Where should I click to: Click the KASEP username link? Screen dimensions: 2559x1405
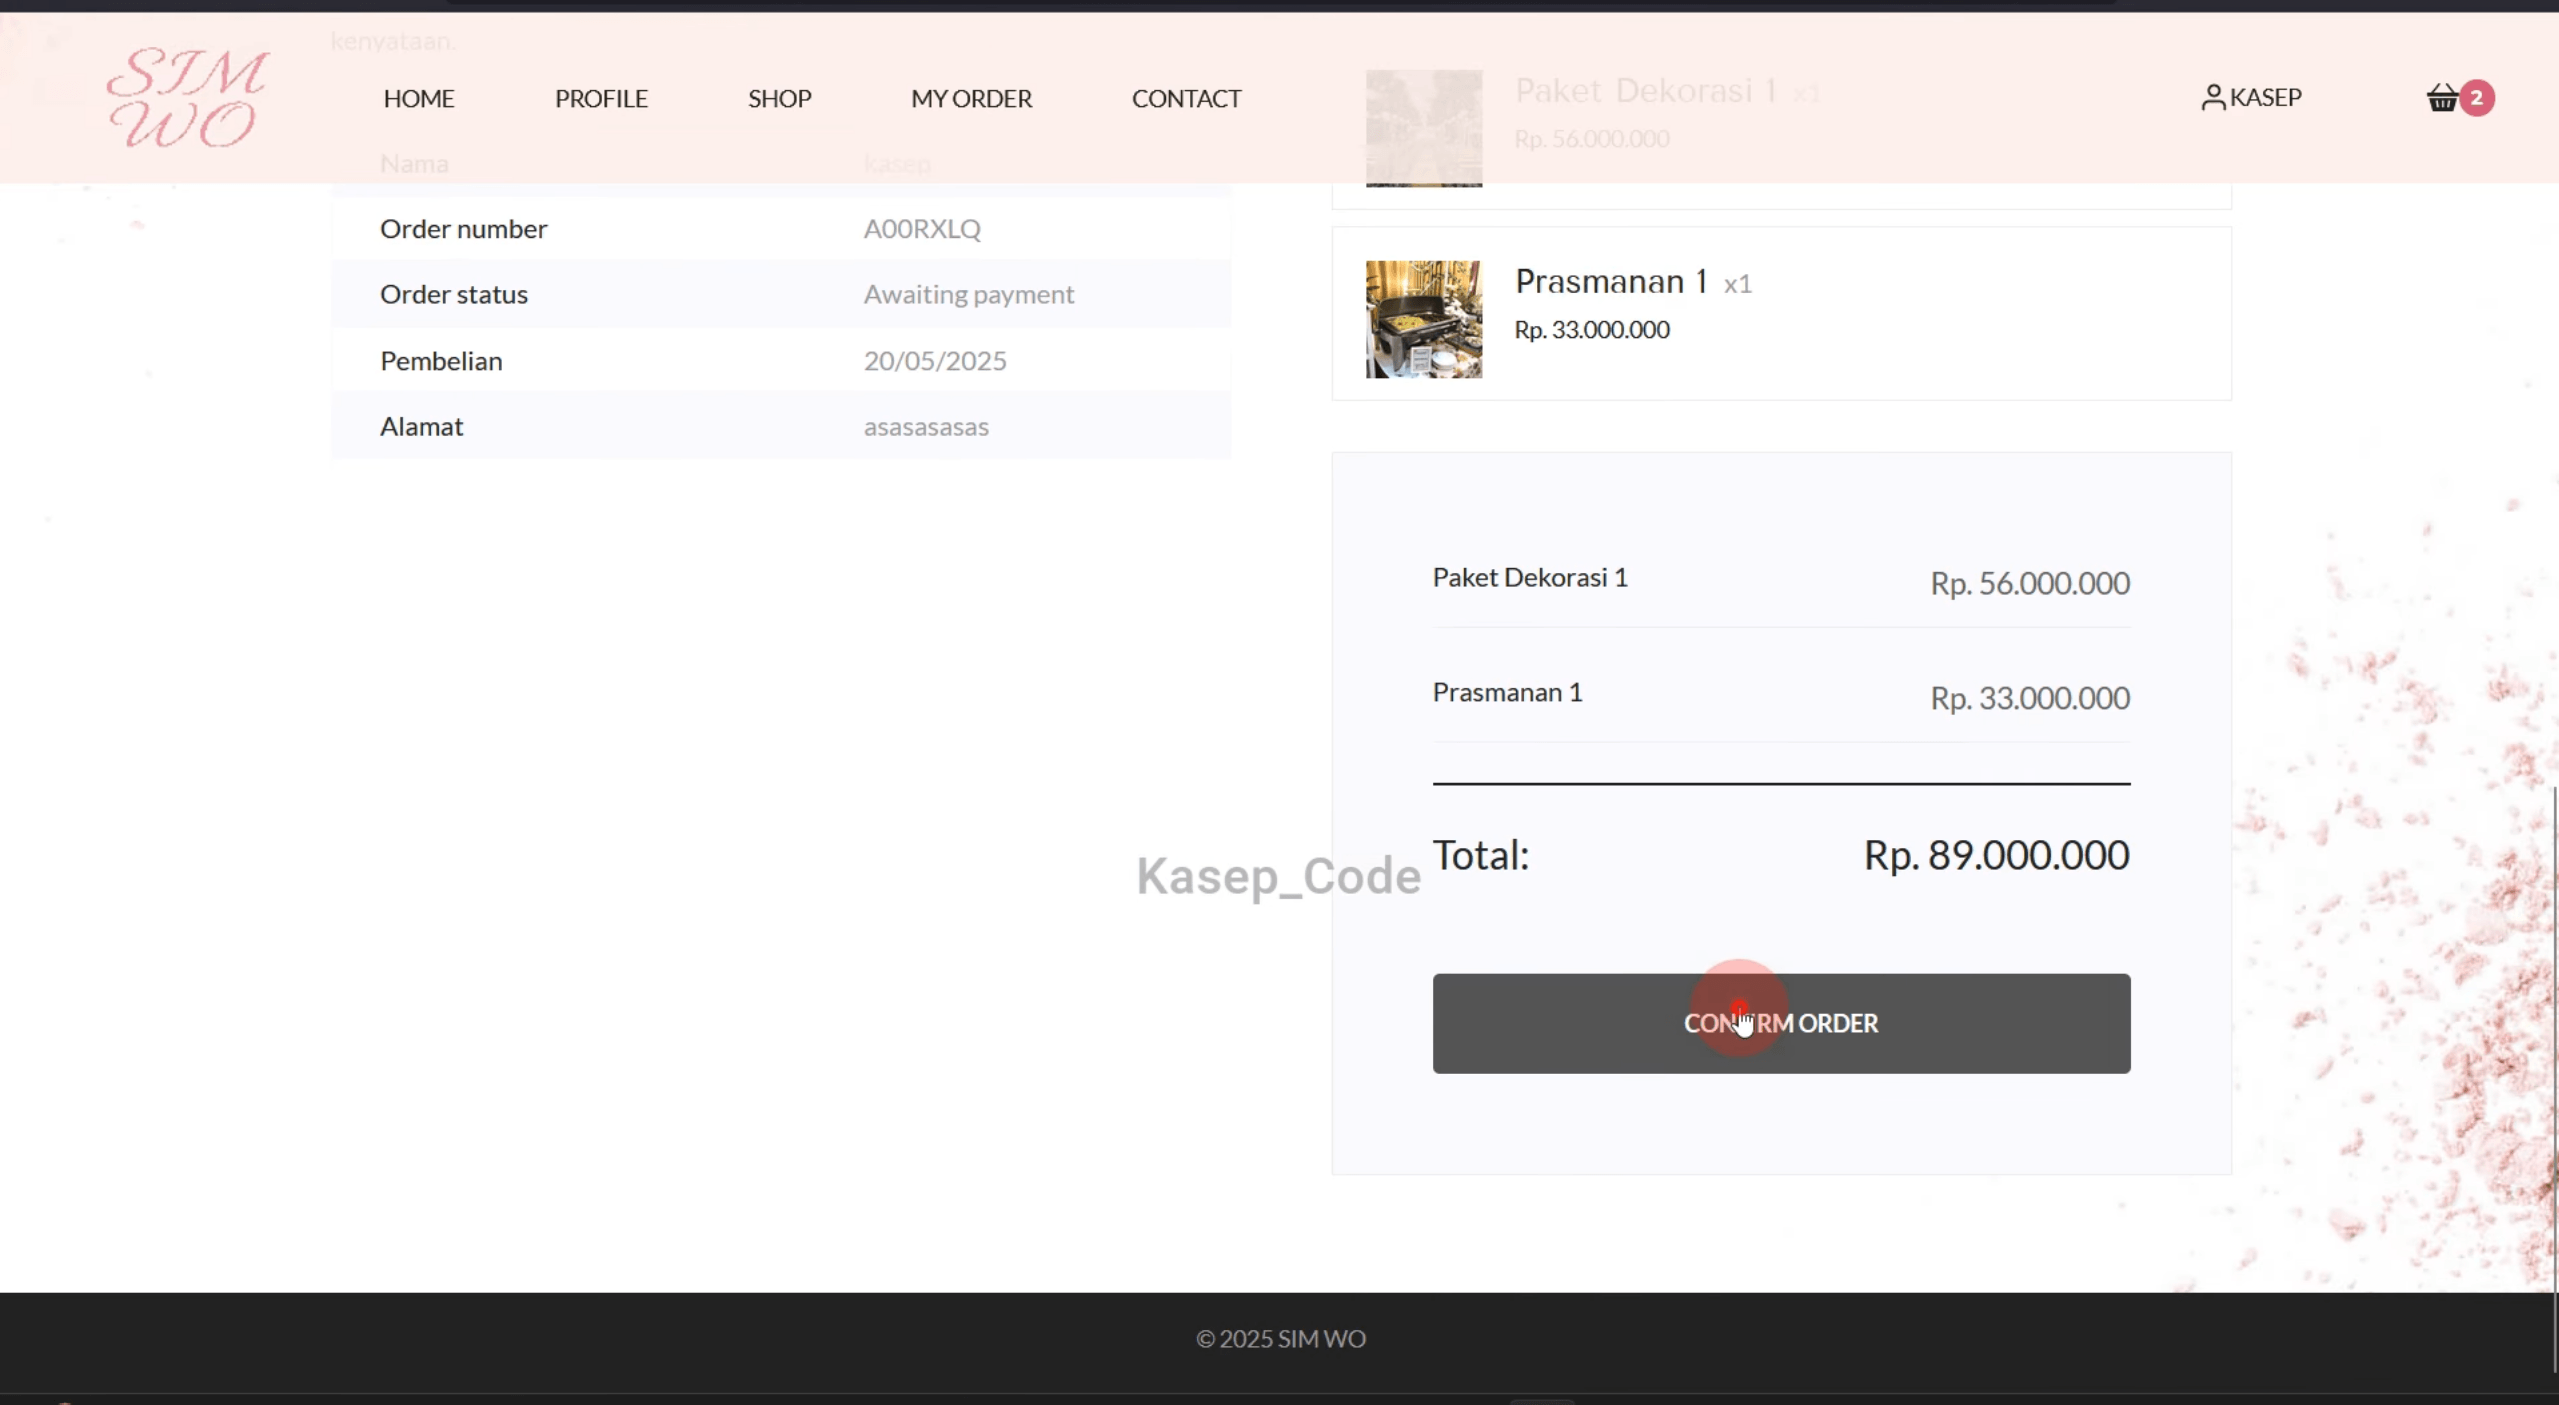coord(2265,97)
